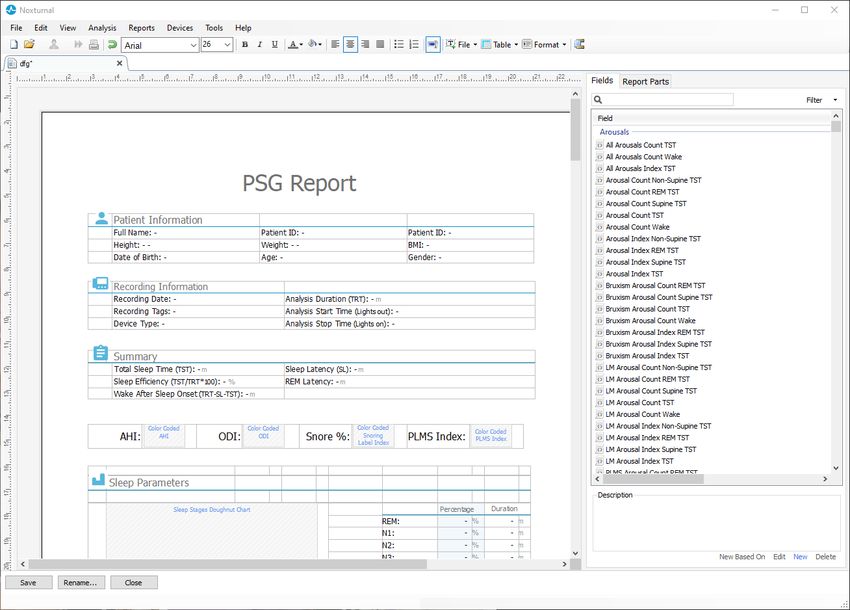Image resolution: width=850 pixels, height=610 pixels.
Task: Open the fill color dropdown arrow
Action: click(320, 44)
